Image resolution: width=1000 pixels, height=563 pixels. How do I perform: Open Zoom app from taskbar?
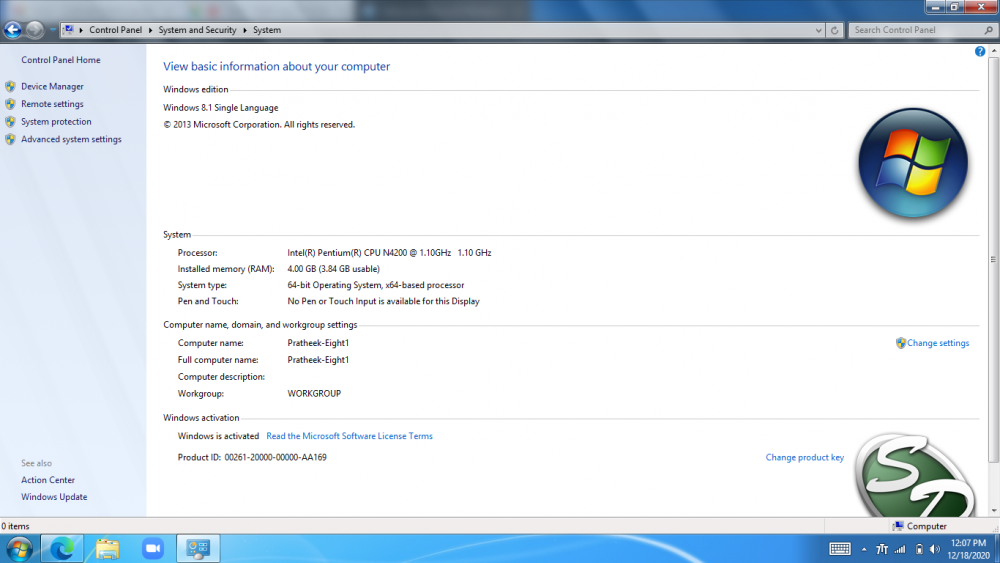coord(152,548)
